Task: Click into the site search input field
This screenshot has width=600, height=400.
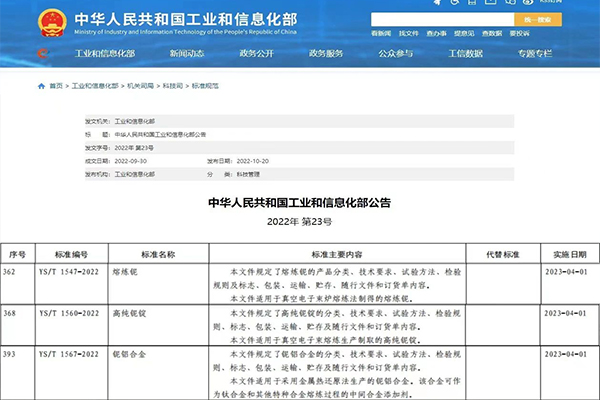Action: (442, 20)
